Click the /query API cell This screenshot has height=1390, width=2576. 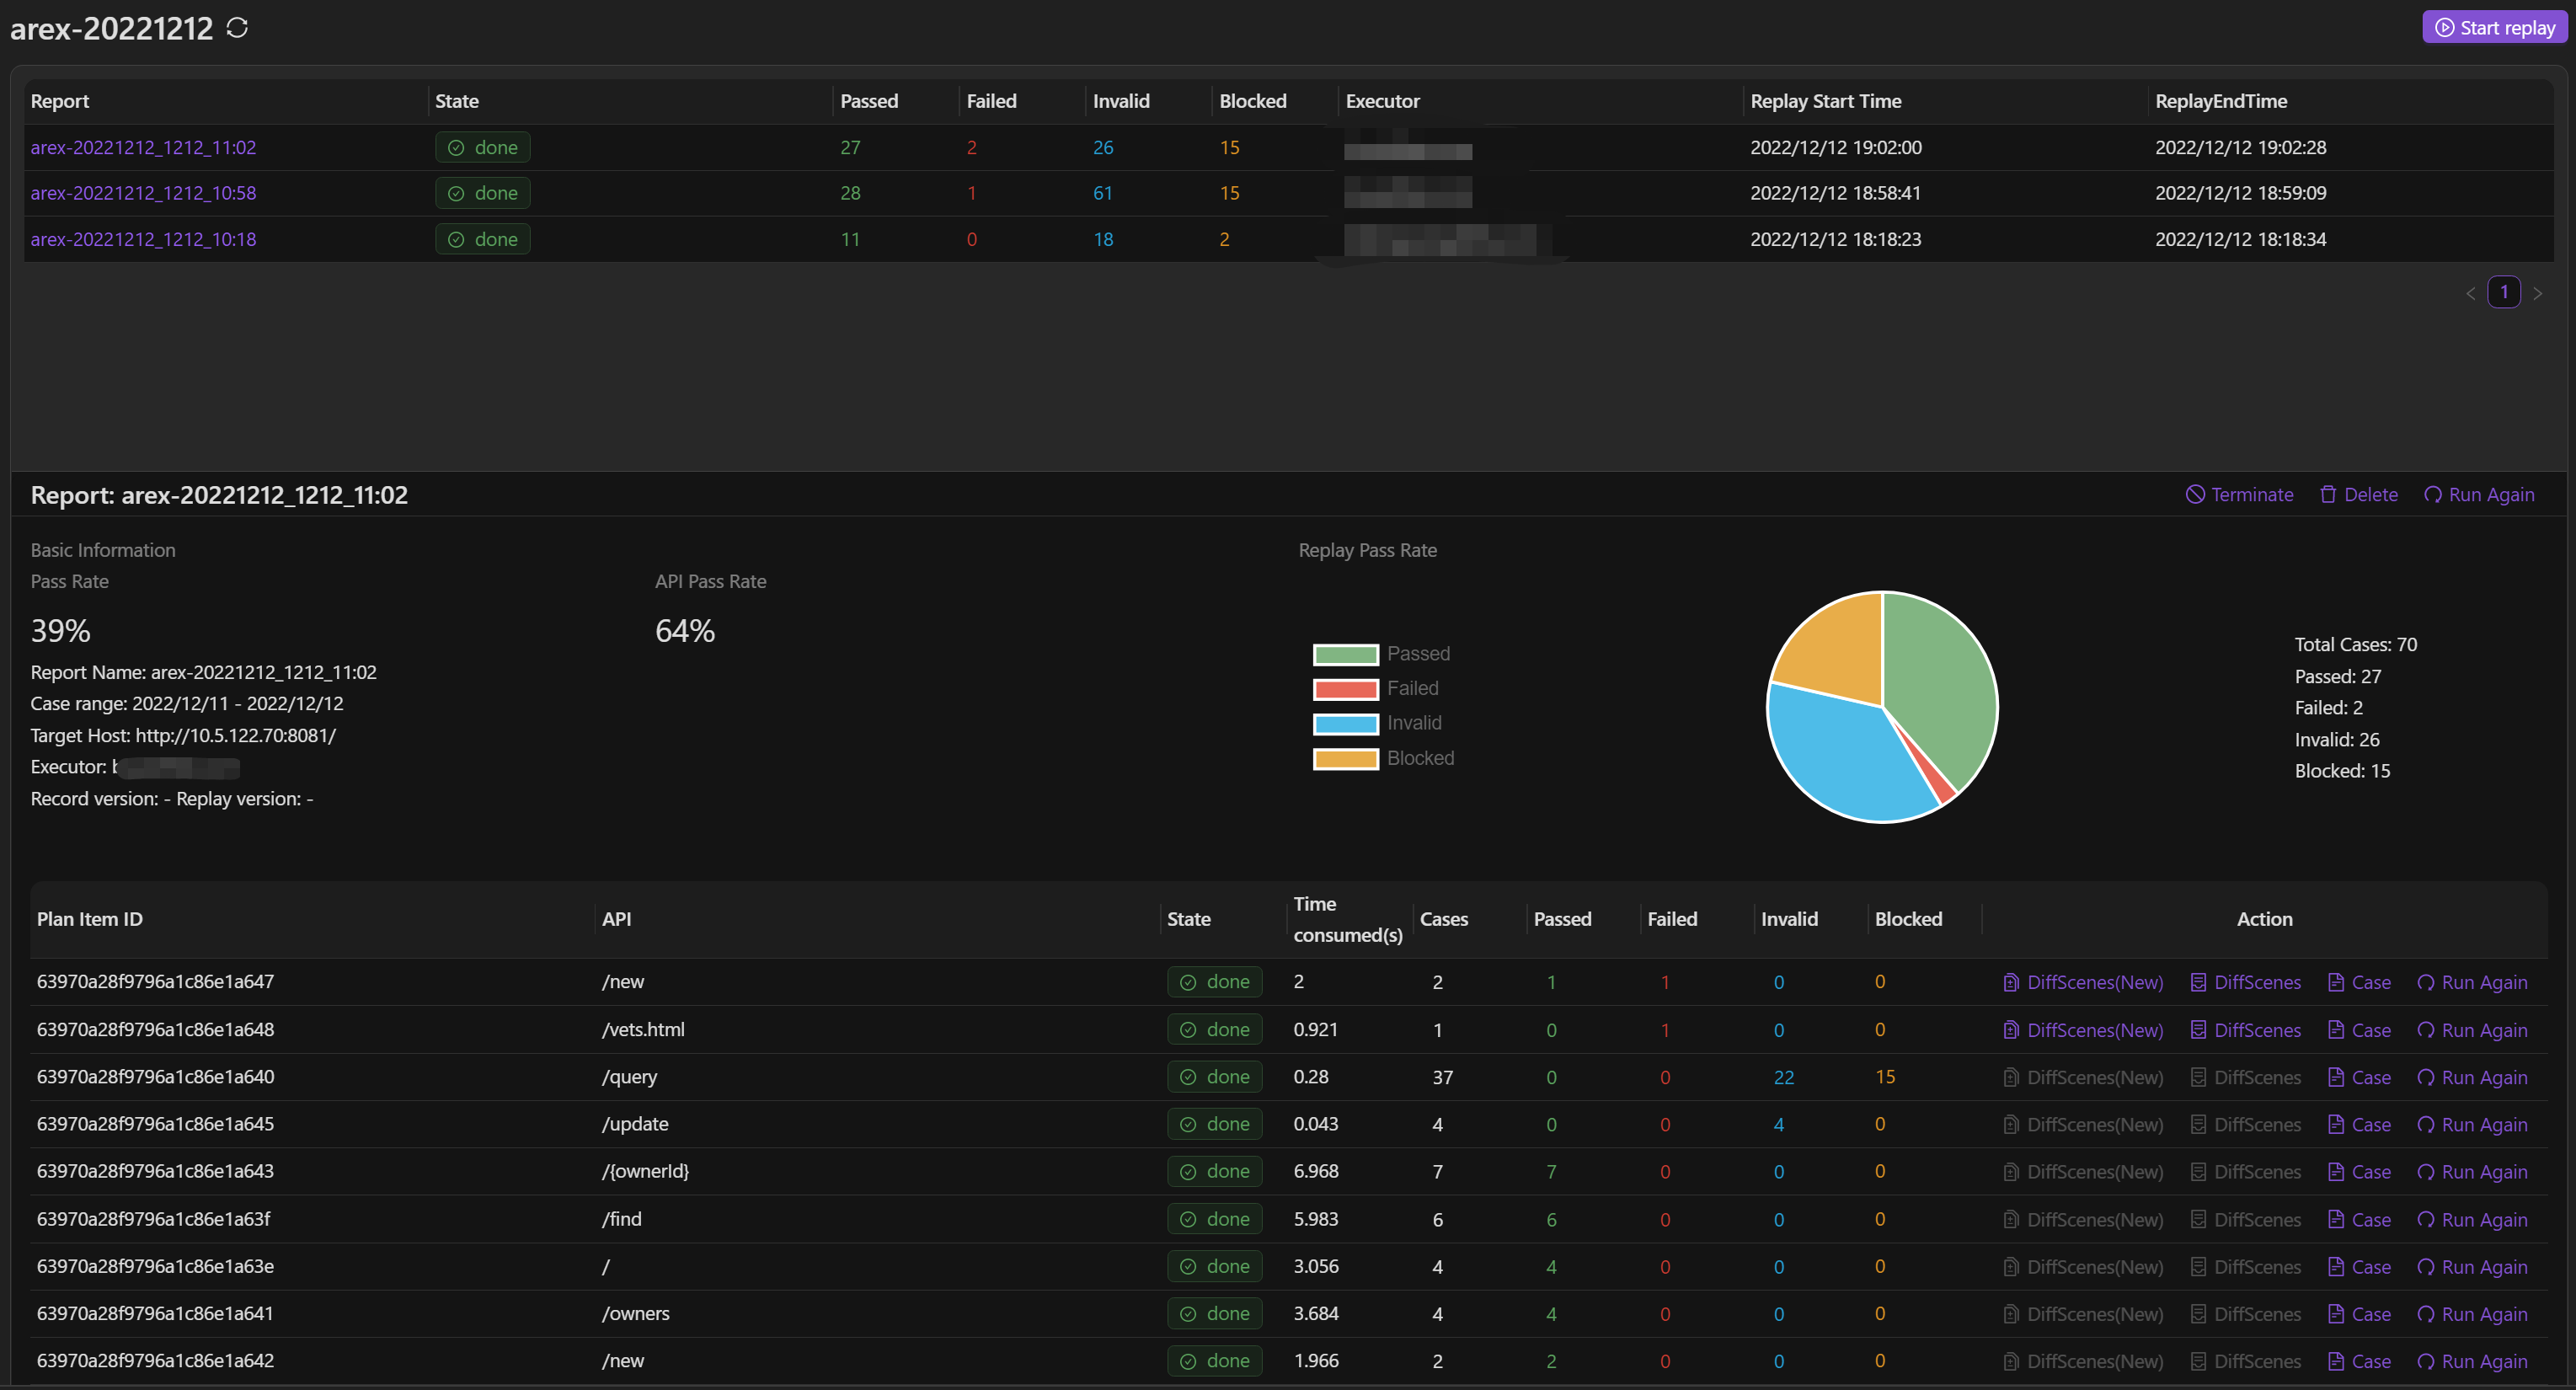pos(629,1077)
